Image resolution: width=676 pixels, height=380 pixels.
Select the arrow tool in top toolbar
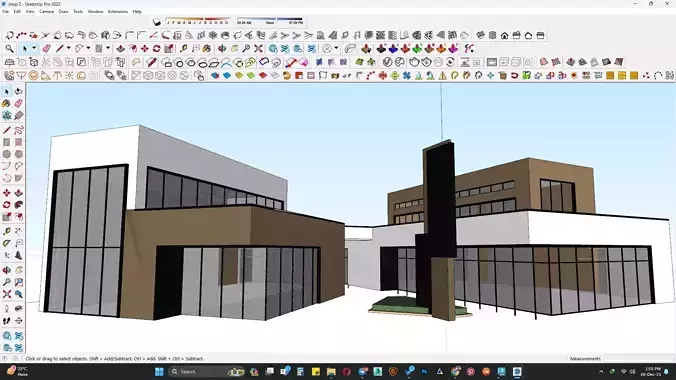tap(25, 49)
